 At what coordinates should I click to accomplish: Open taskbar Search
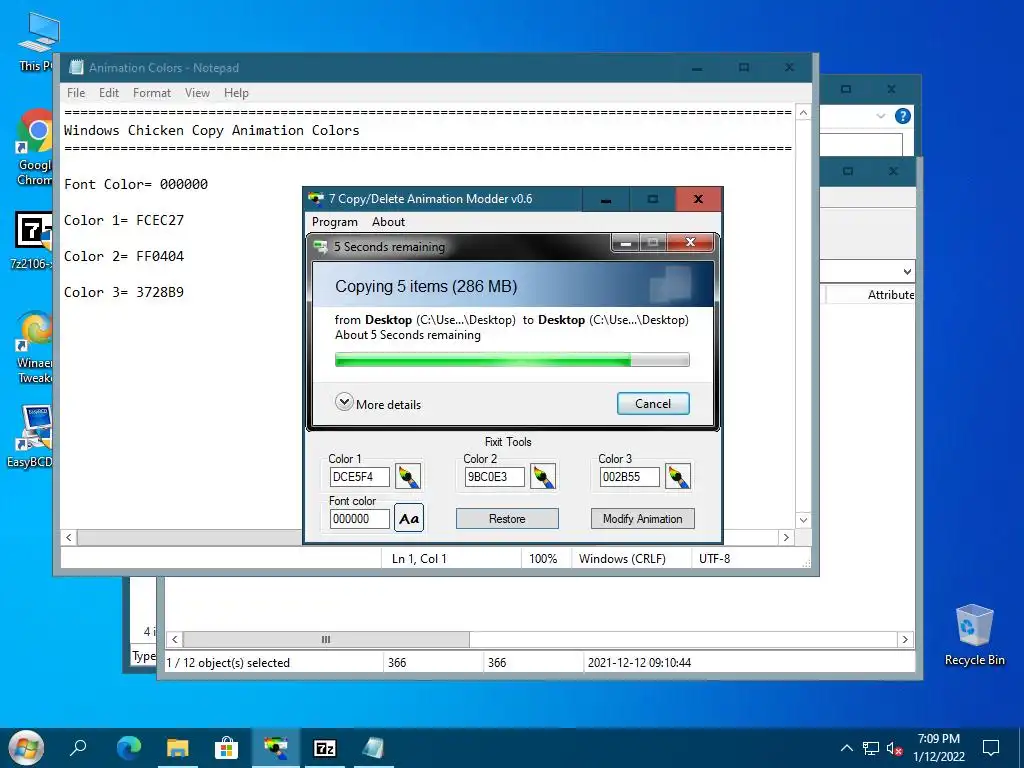[78, 748]
